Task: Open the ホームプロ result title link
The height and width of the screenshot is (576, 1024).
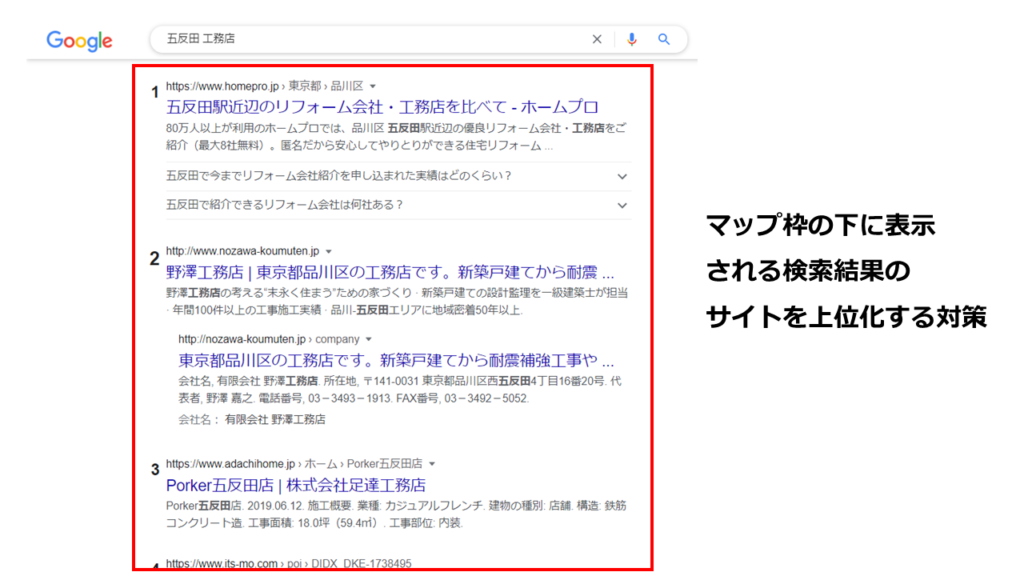Action: [382, 107]
